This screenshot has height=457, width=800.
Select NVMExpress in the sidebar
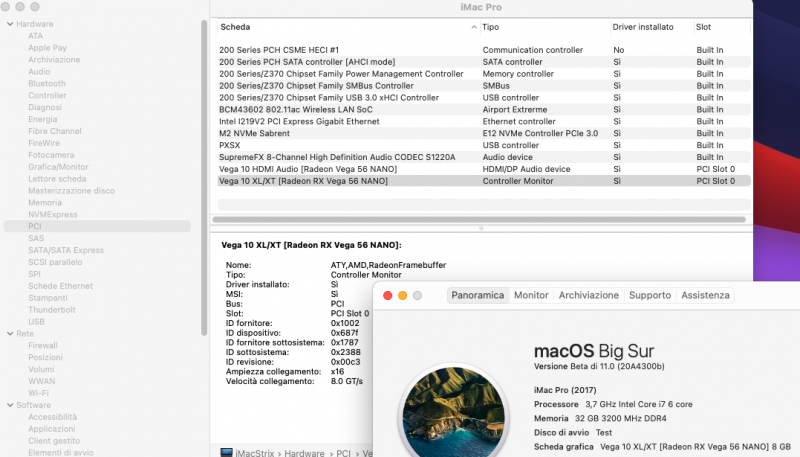click(x=53, y=215)
